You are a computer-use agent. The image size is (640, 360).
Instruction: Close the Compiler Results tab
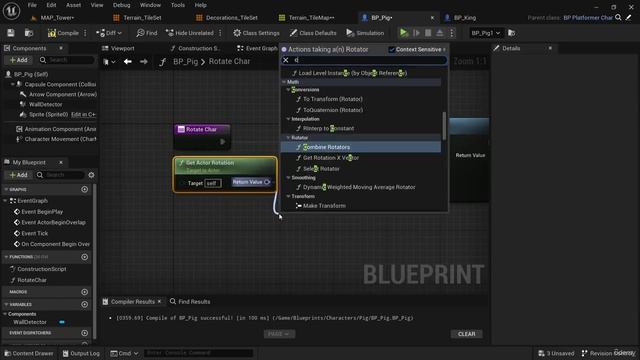coord(160,302)
